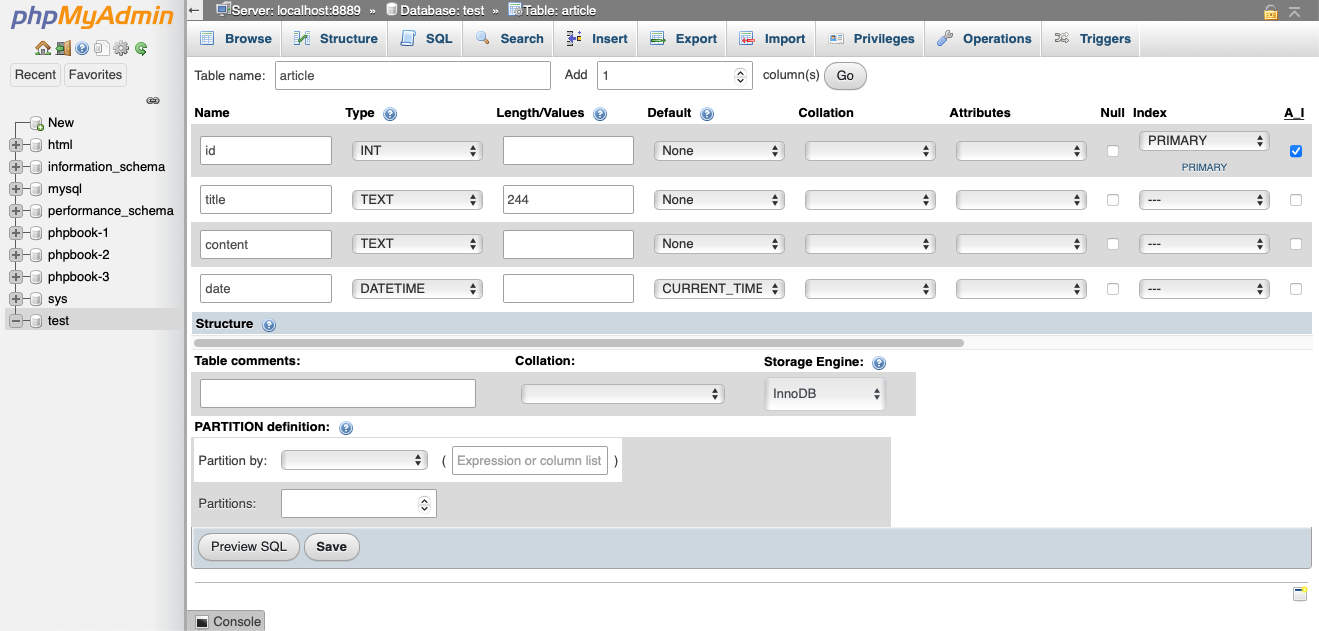This screenshot has width=1319, height=631.
Task: Open the DATETIME type dropdown for date
Action: [417, 289]
